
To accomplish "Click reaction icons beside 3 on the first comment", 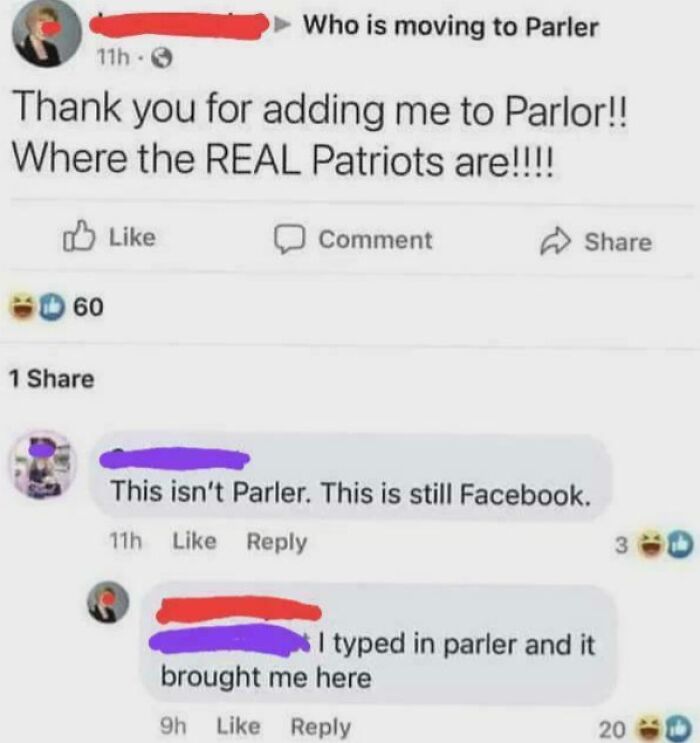I will pos(667,544).
